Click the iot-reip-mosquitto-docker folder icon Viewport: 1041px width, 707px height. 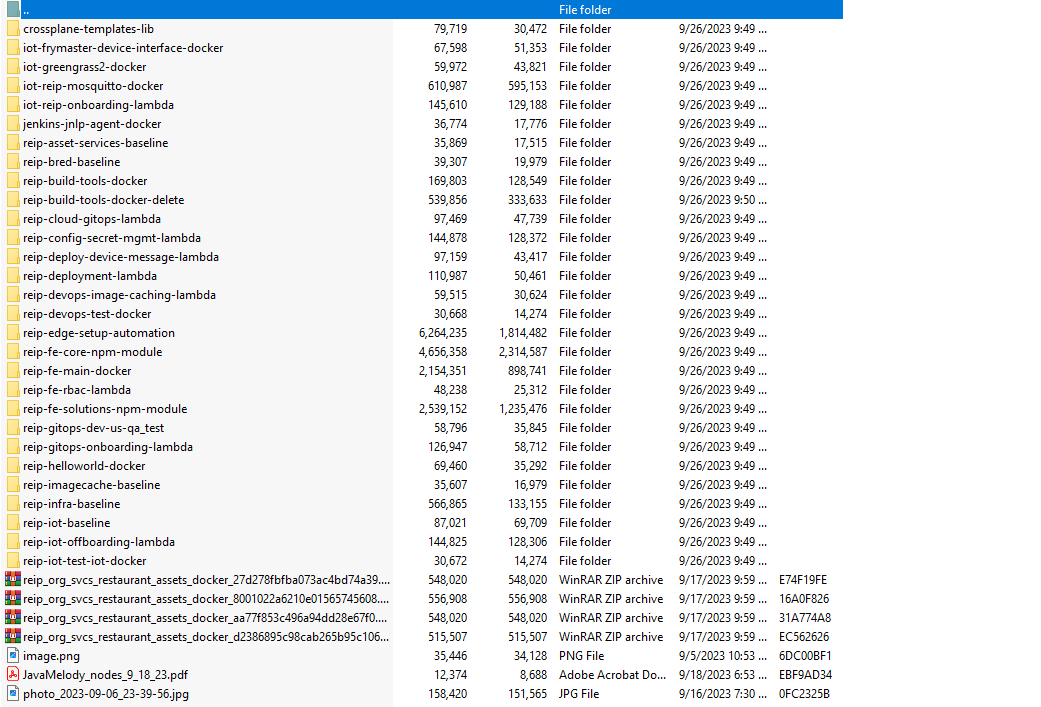click(13, 86)
